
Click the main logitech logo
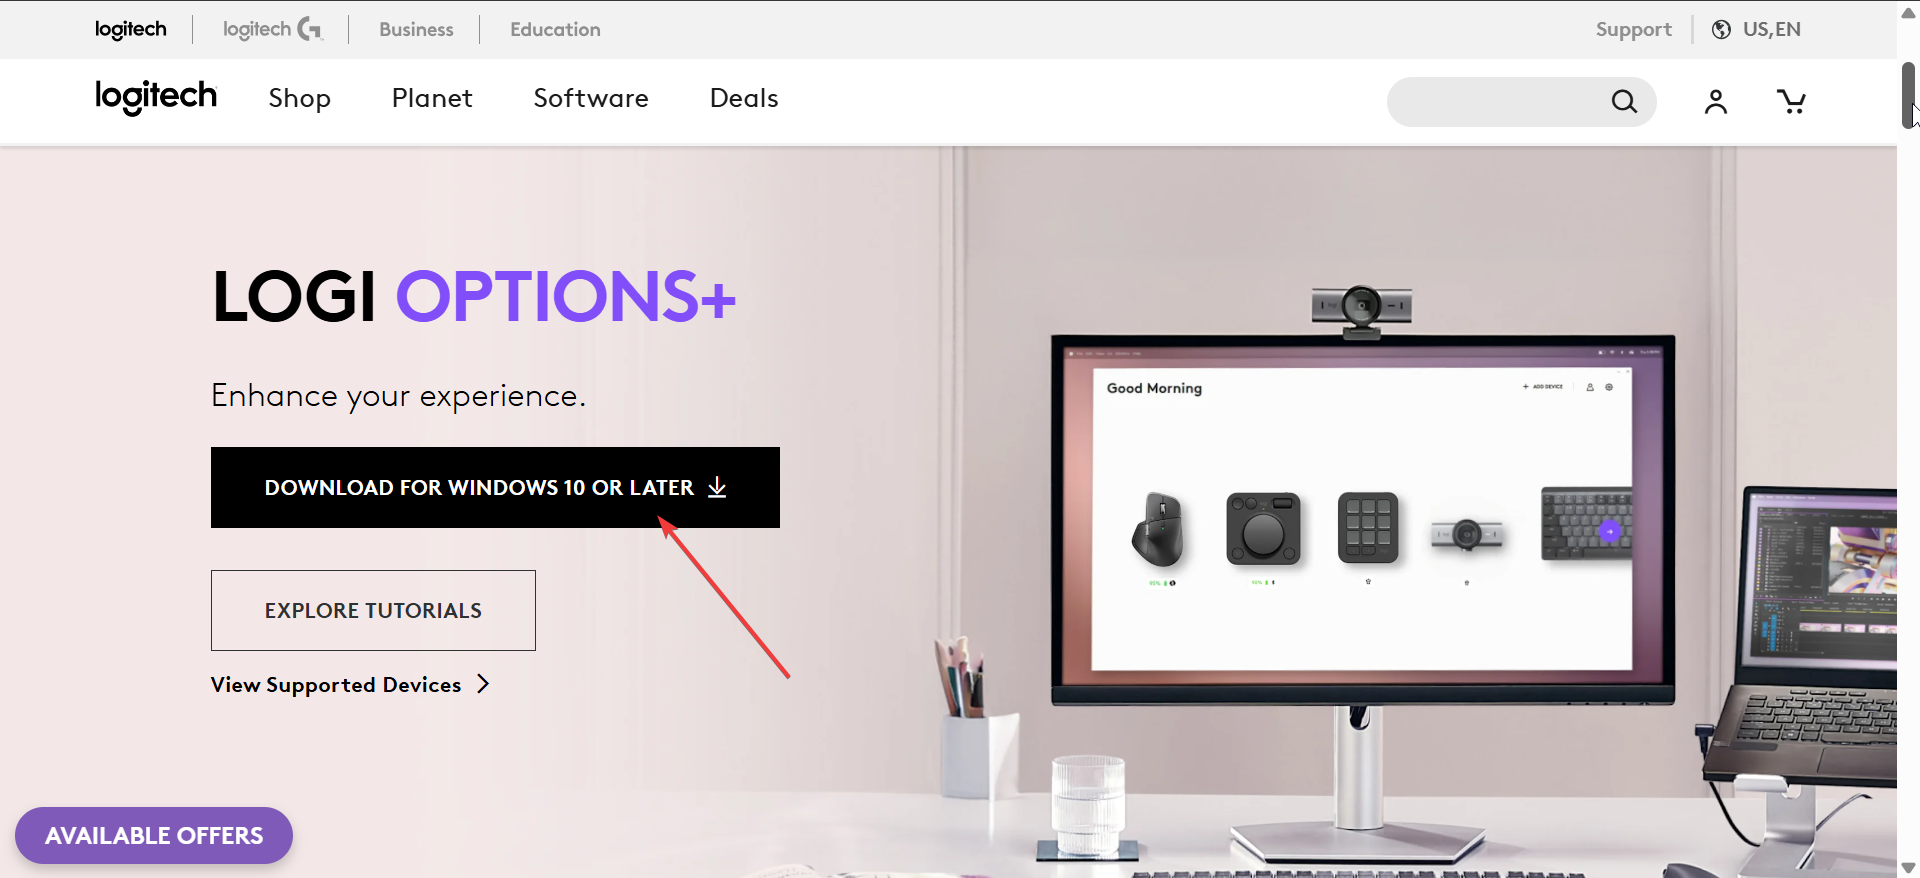click(156, 97)
